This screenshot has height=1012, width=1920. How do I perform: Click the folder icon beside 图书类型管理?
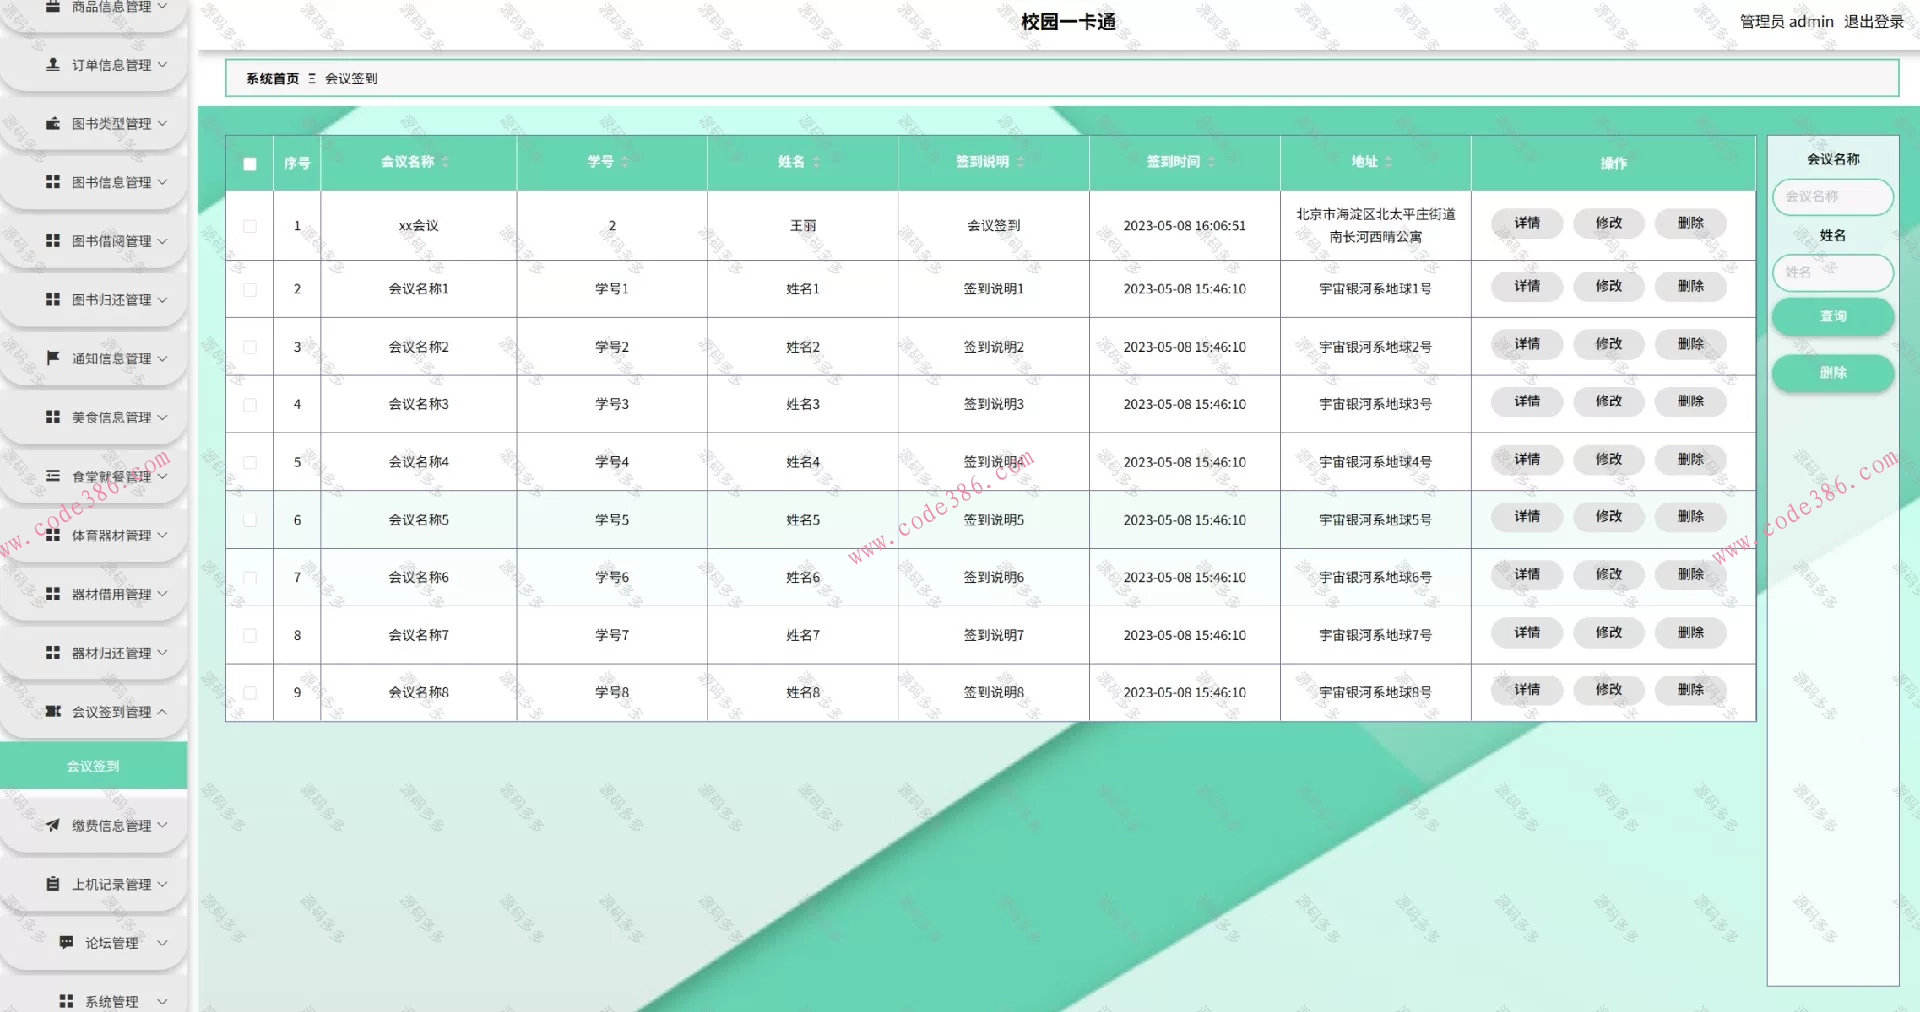(53, 123)
